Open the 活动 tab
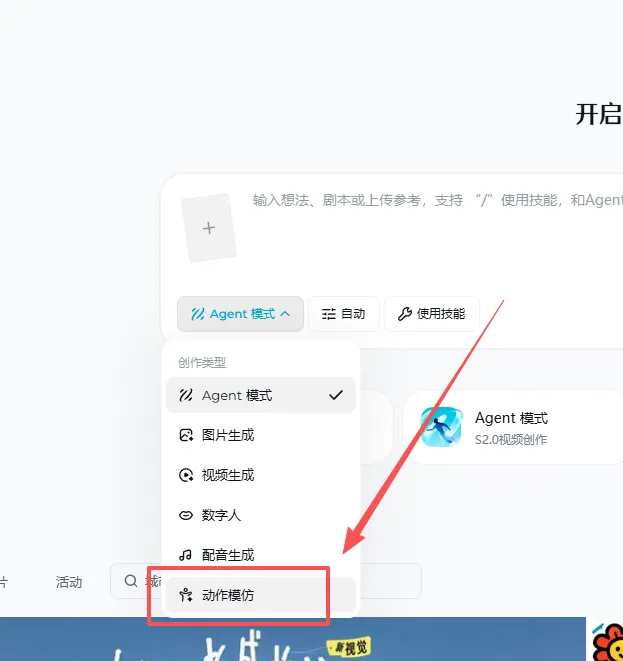Screen dimensions: 623x661 69,582
